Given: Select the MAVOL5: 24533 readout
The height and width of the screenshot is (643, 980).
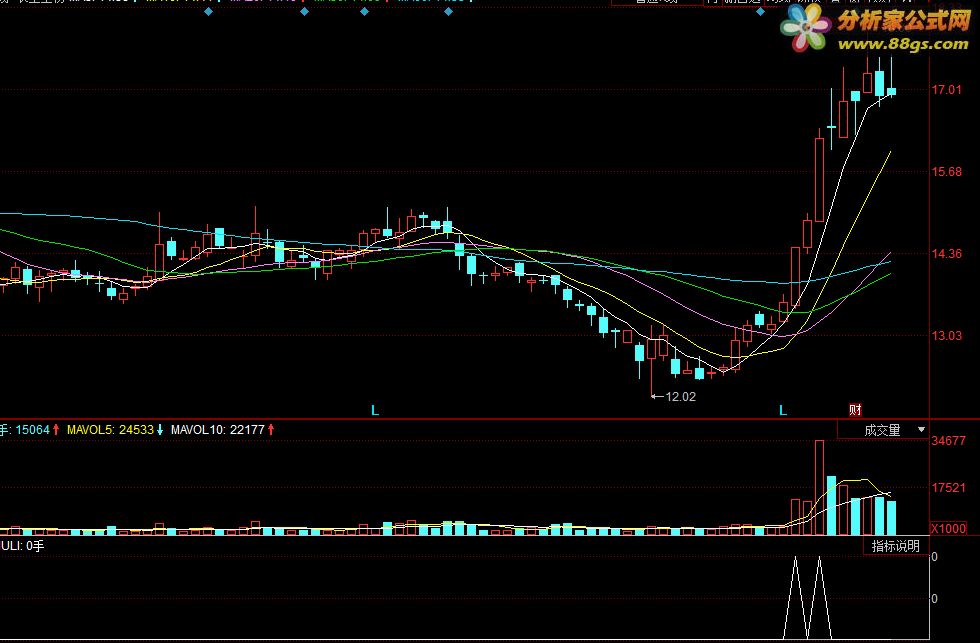Looking at the screenshot, I should point(110,430).
